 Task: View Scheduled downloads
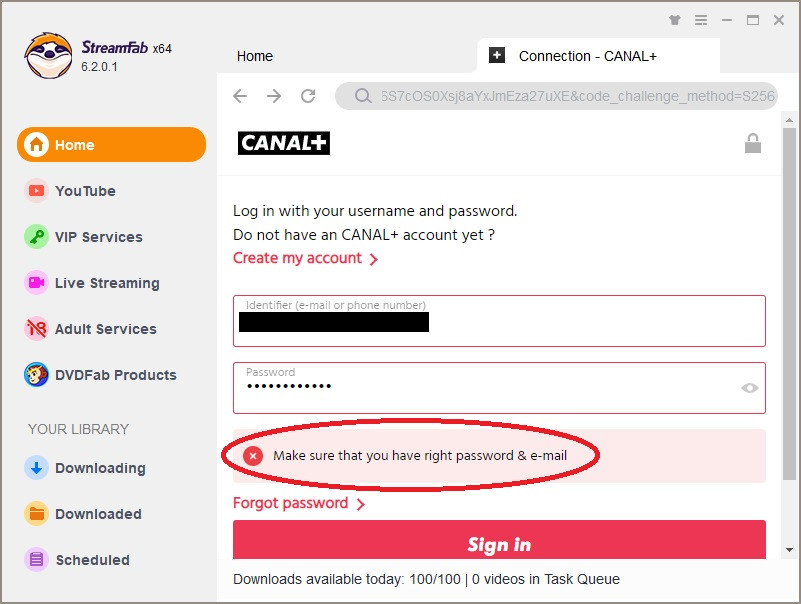92,560
